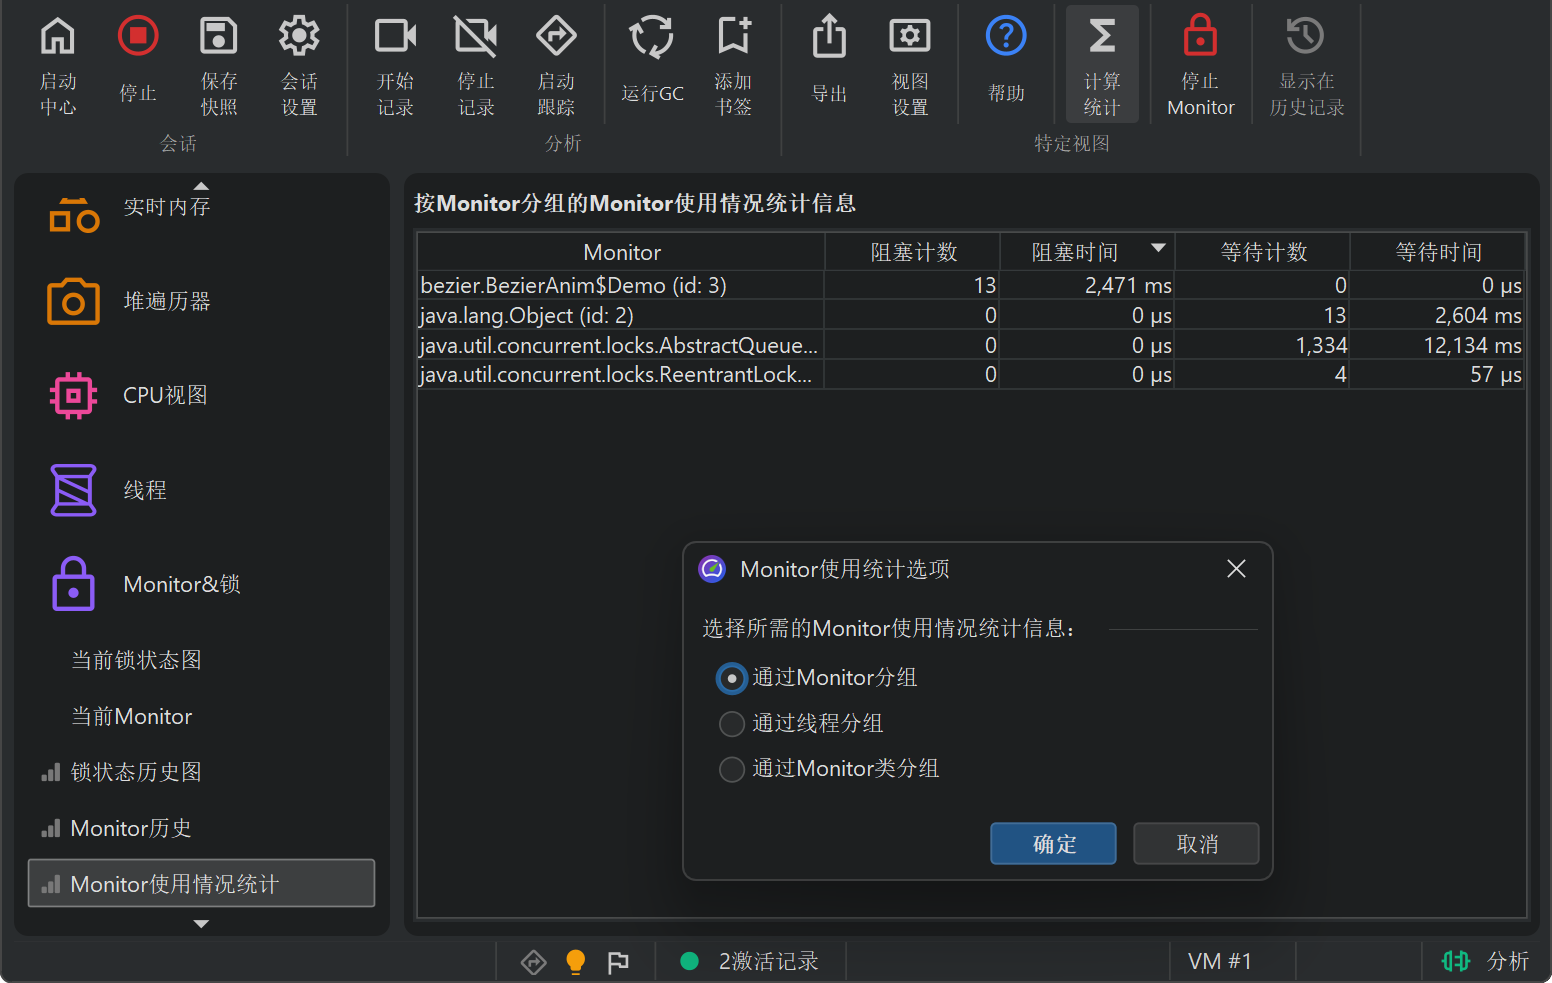Select the 通过Monitor分组 radio option
The height and width of the screenshot is (983, 1552).
tap(732, 678)
